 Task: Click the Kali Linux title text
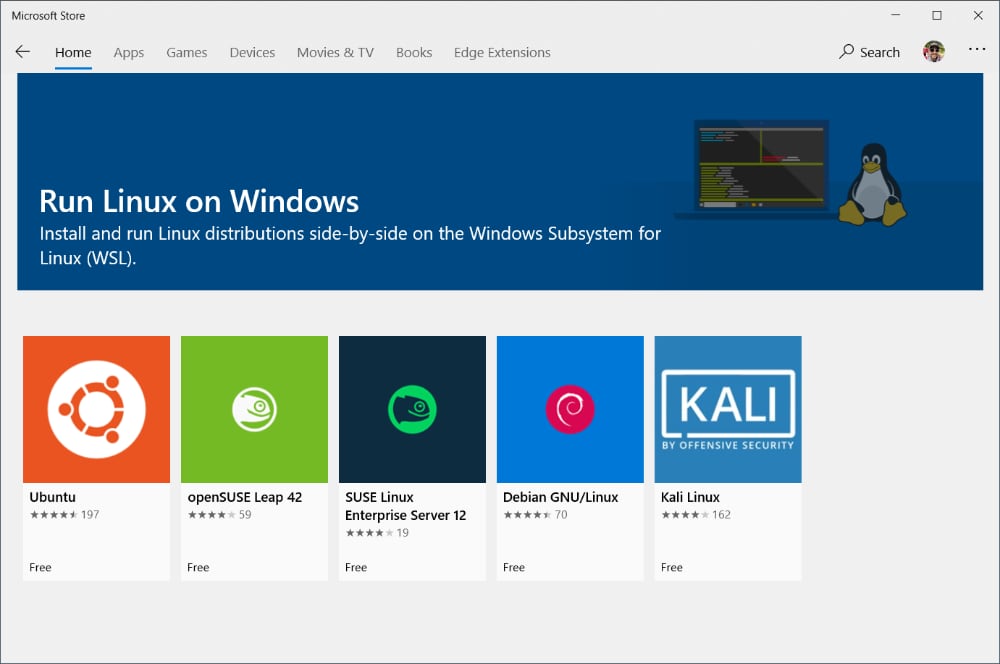690,497
